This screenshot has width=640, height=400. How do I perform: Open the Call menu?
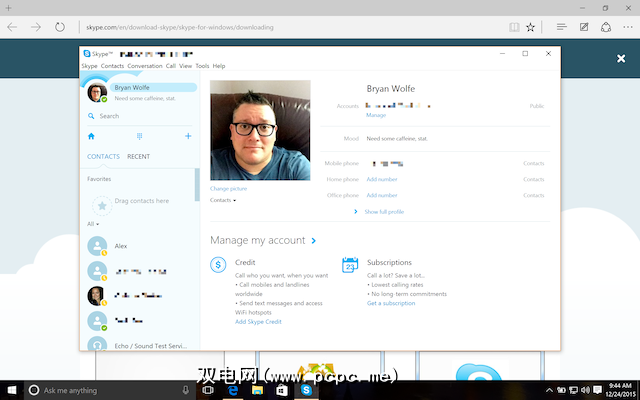171,66
